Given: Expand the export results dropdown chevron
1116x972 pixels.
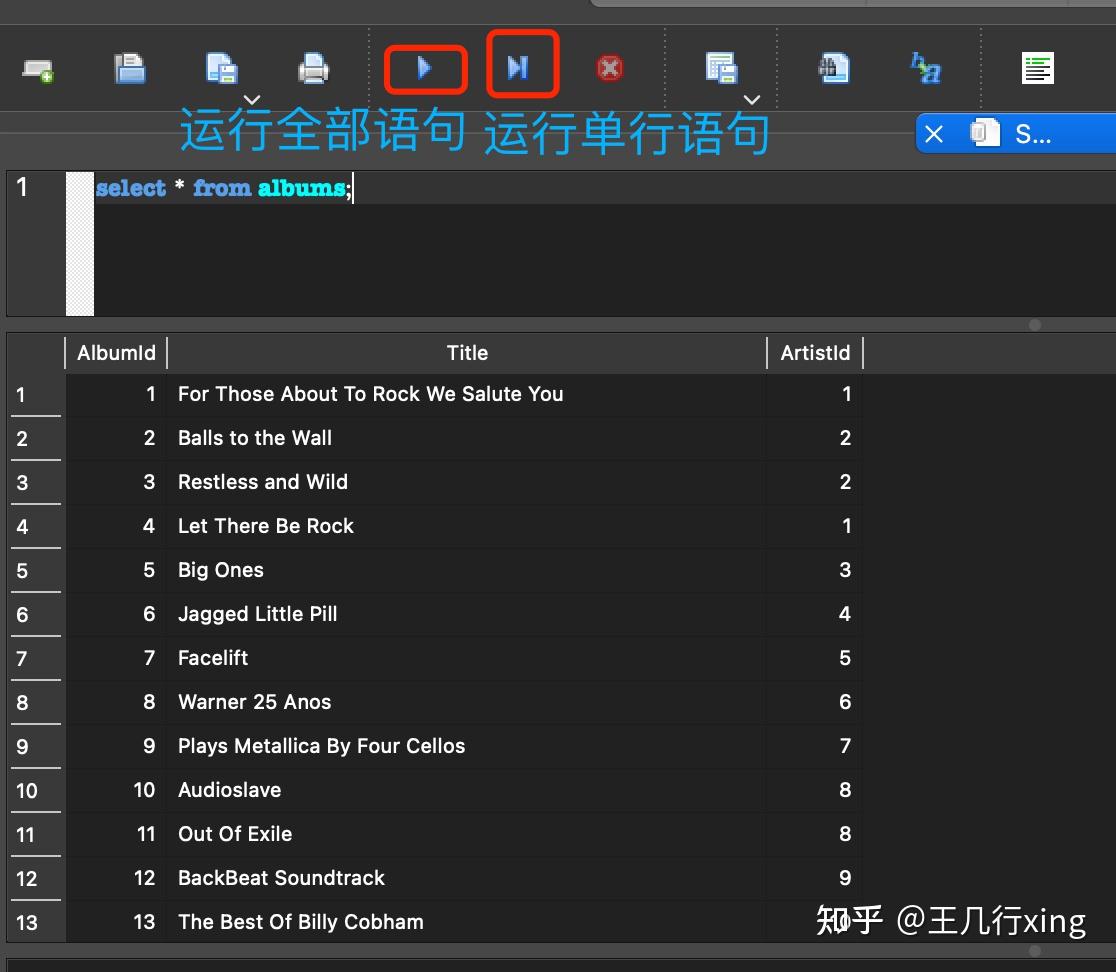Looking at the screenshot, I should coord(751,100).
